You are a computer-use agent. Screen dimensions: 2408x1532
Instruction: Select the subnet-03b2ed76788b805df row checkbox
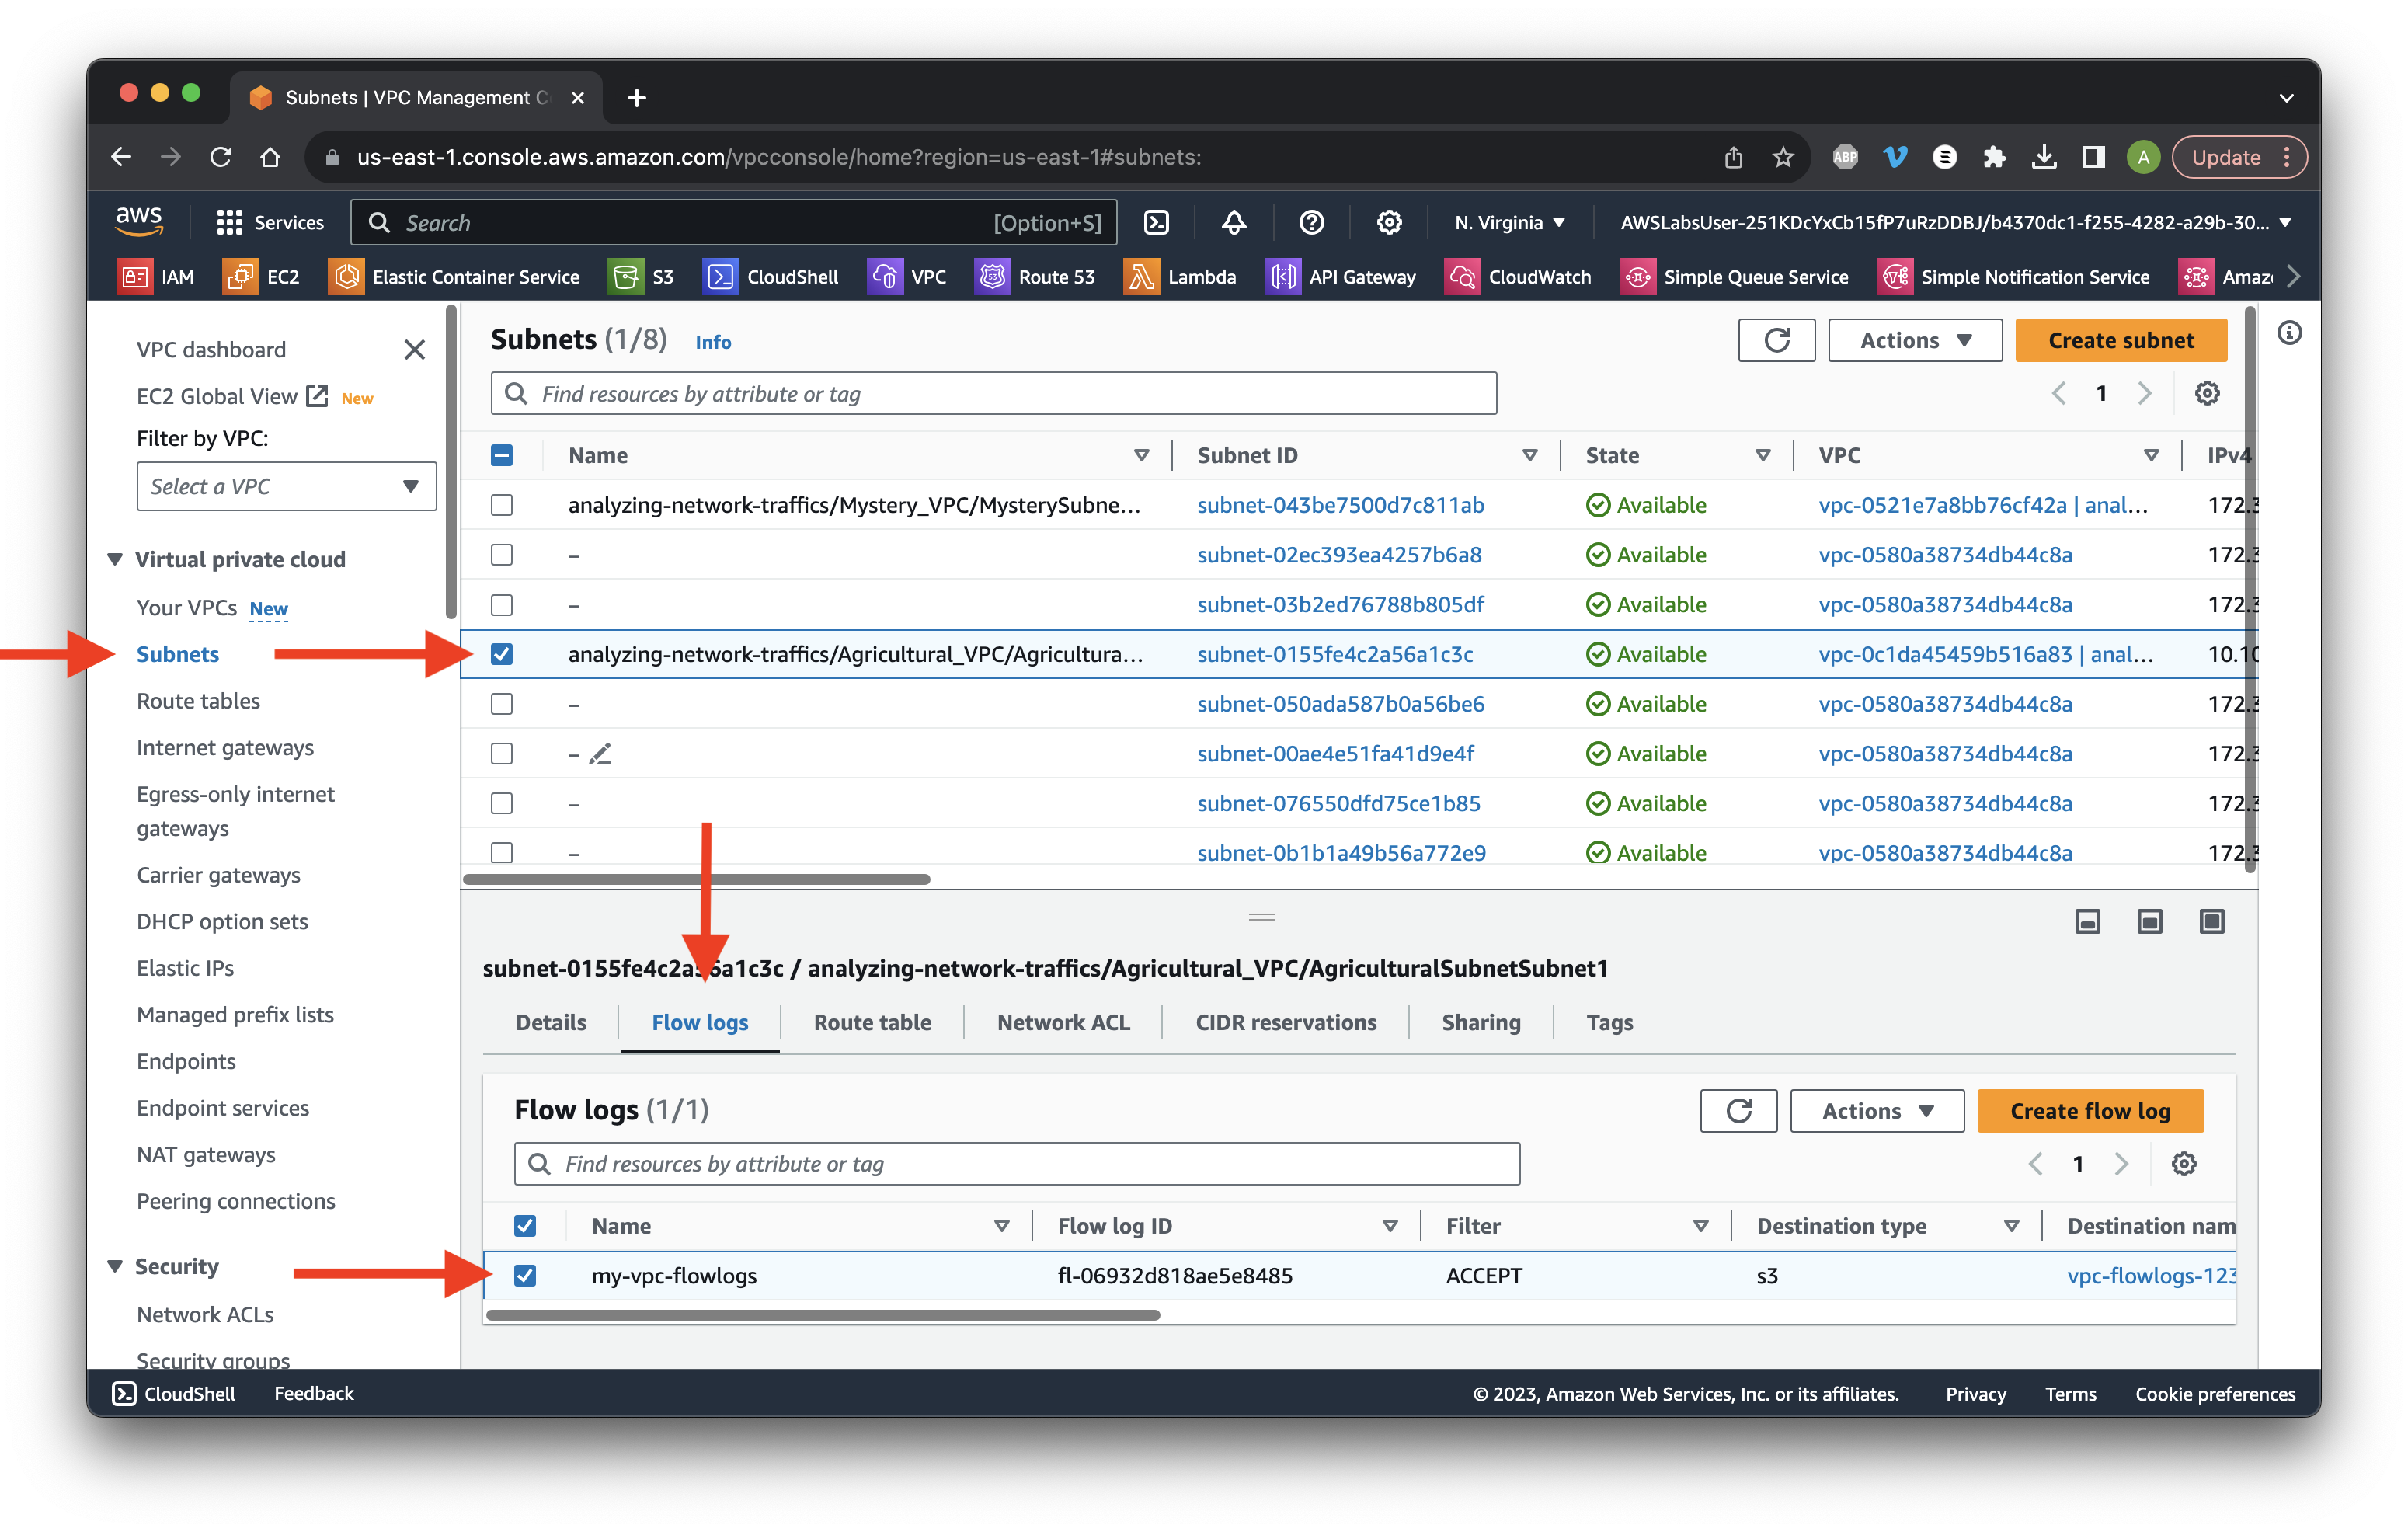[502, 605]
